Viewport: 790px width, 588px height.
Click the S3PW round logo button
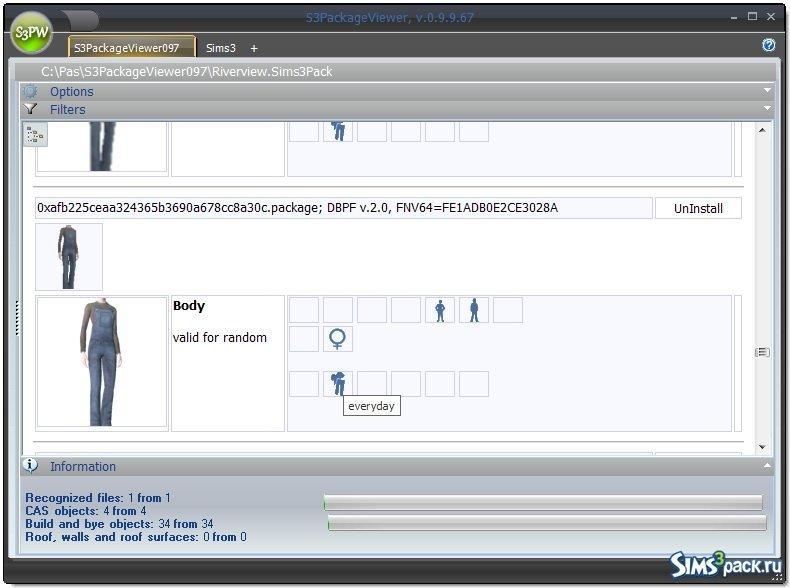[x=31, y=33]
